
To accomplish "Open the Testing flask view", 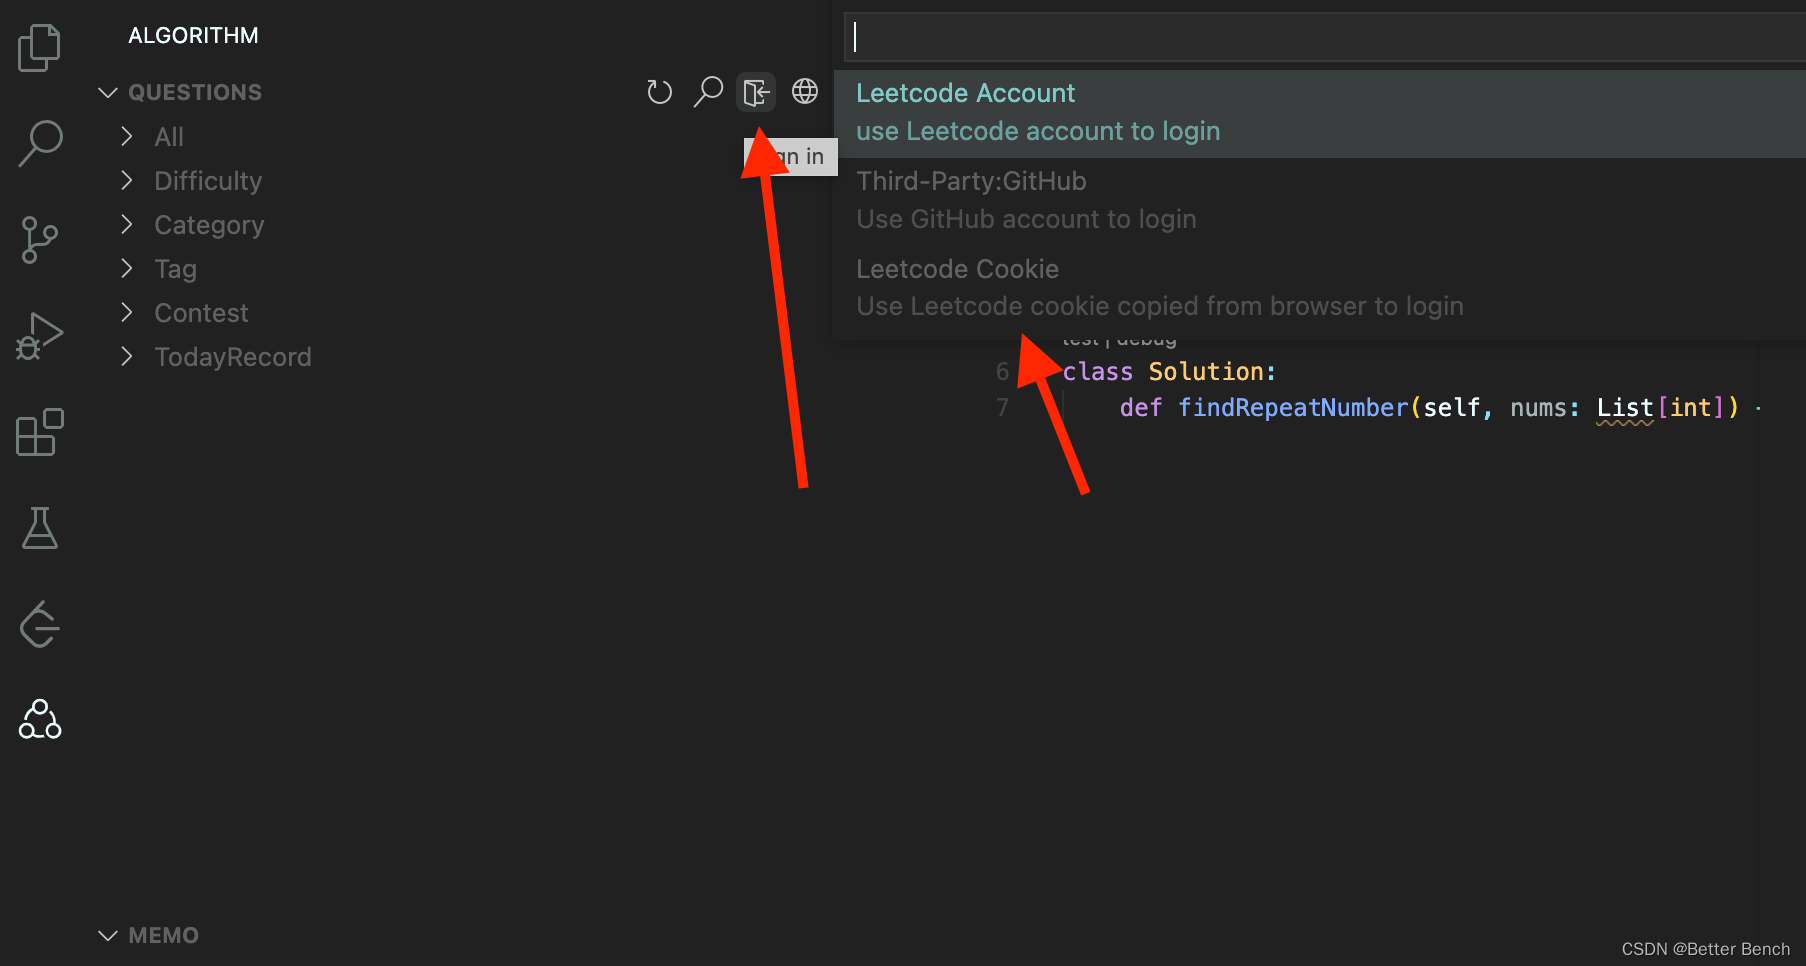I will pyautogui.click(x=38, y=528).
